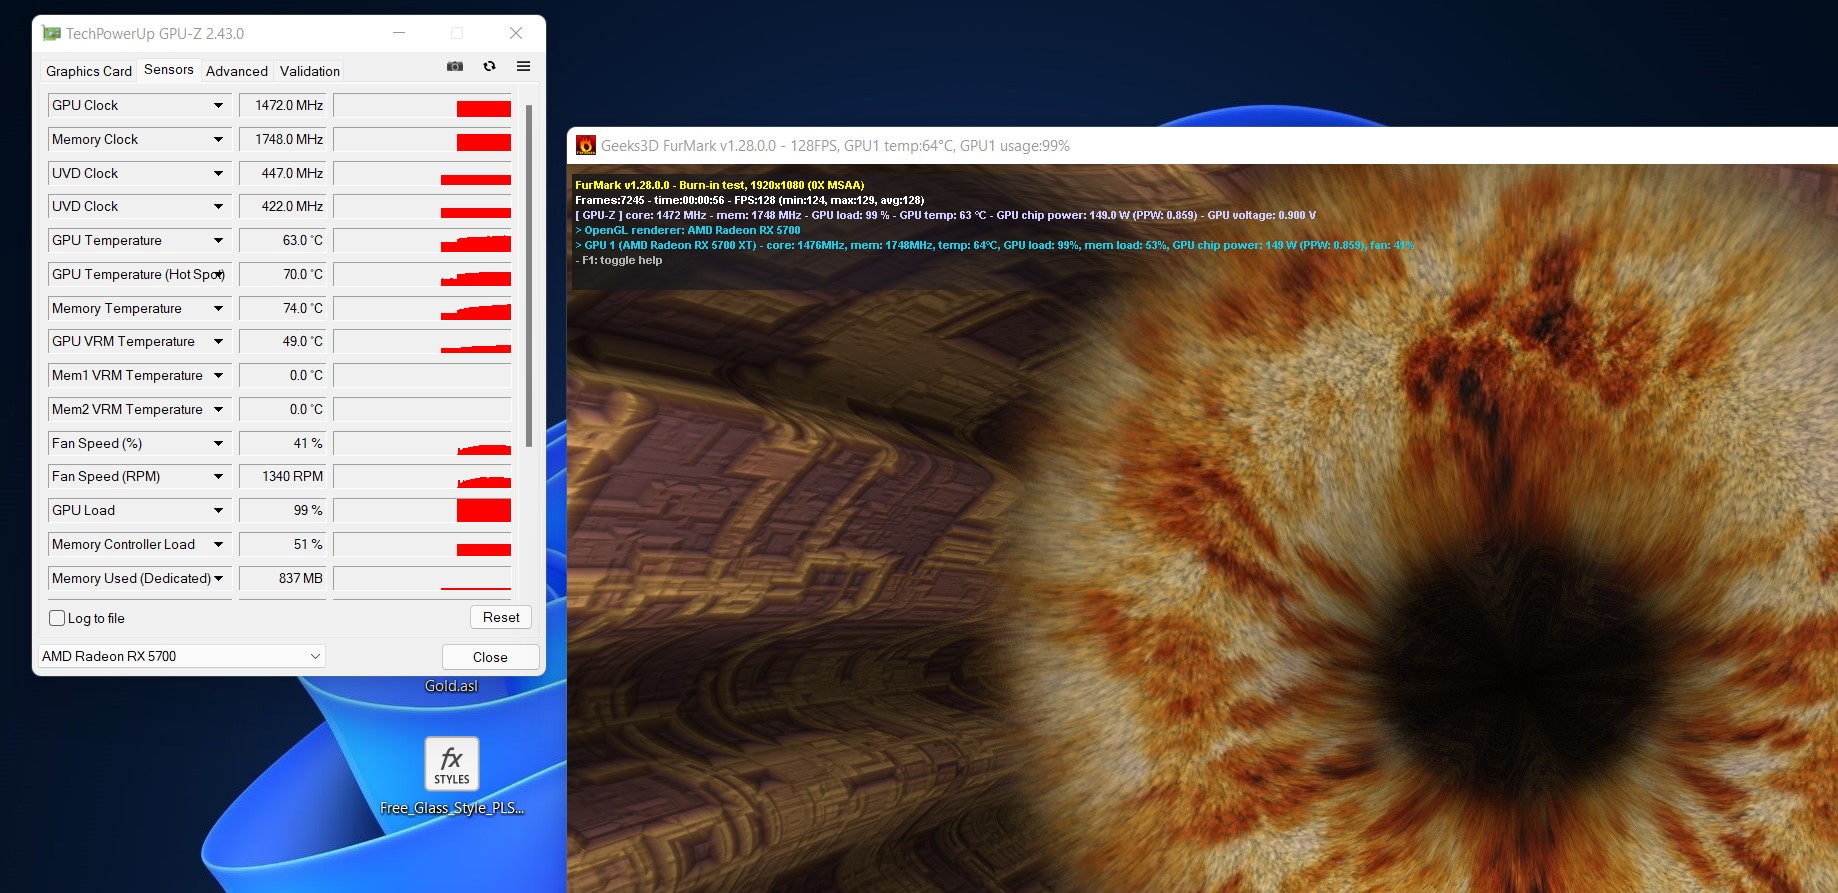Image resolution: width=1838 pixels, height=893 pixels.
Task: Click the Close button in GPU-Z
Action: (x=490, y=657)
